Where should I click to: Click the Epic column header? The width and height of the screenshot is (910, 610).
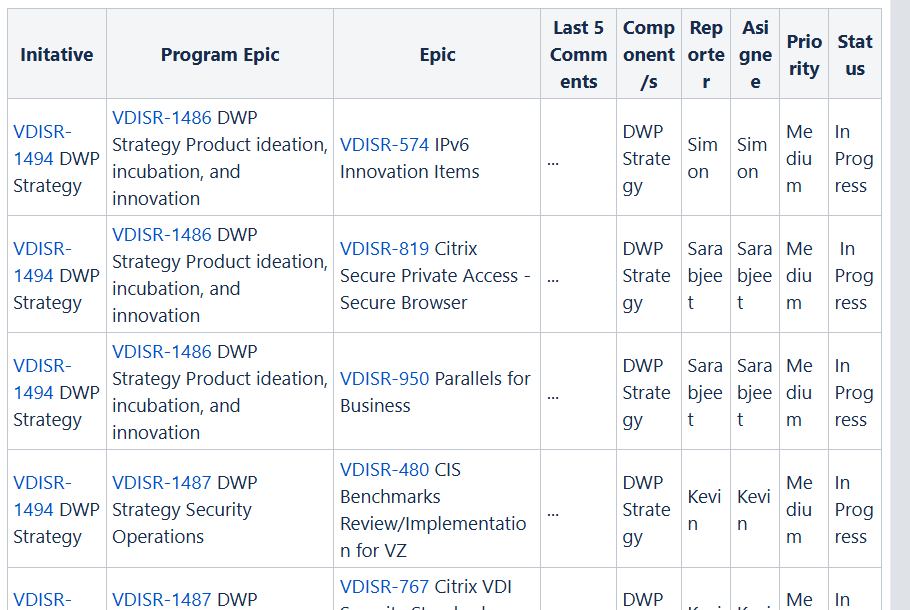(x=437, y=55)
